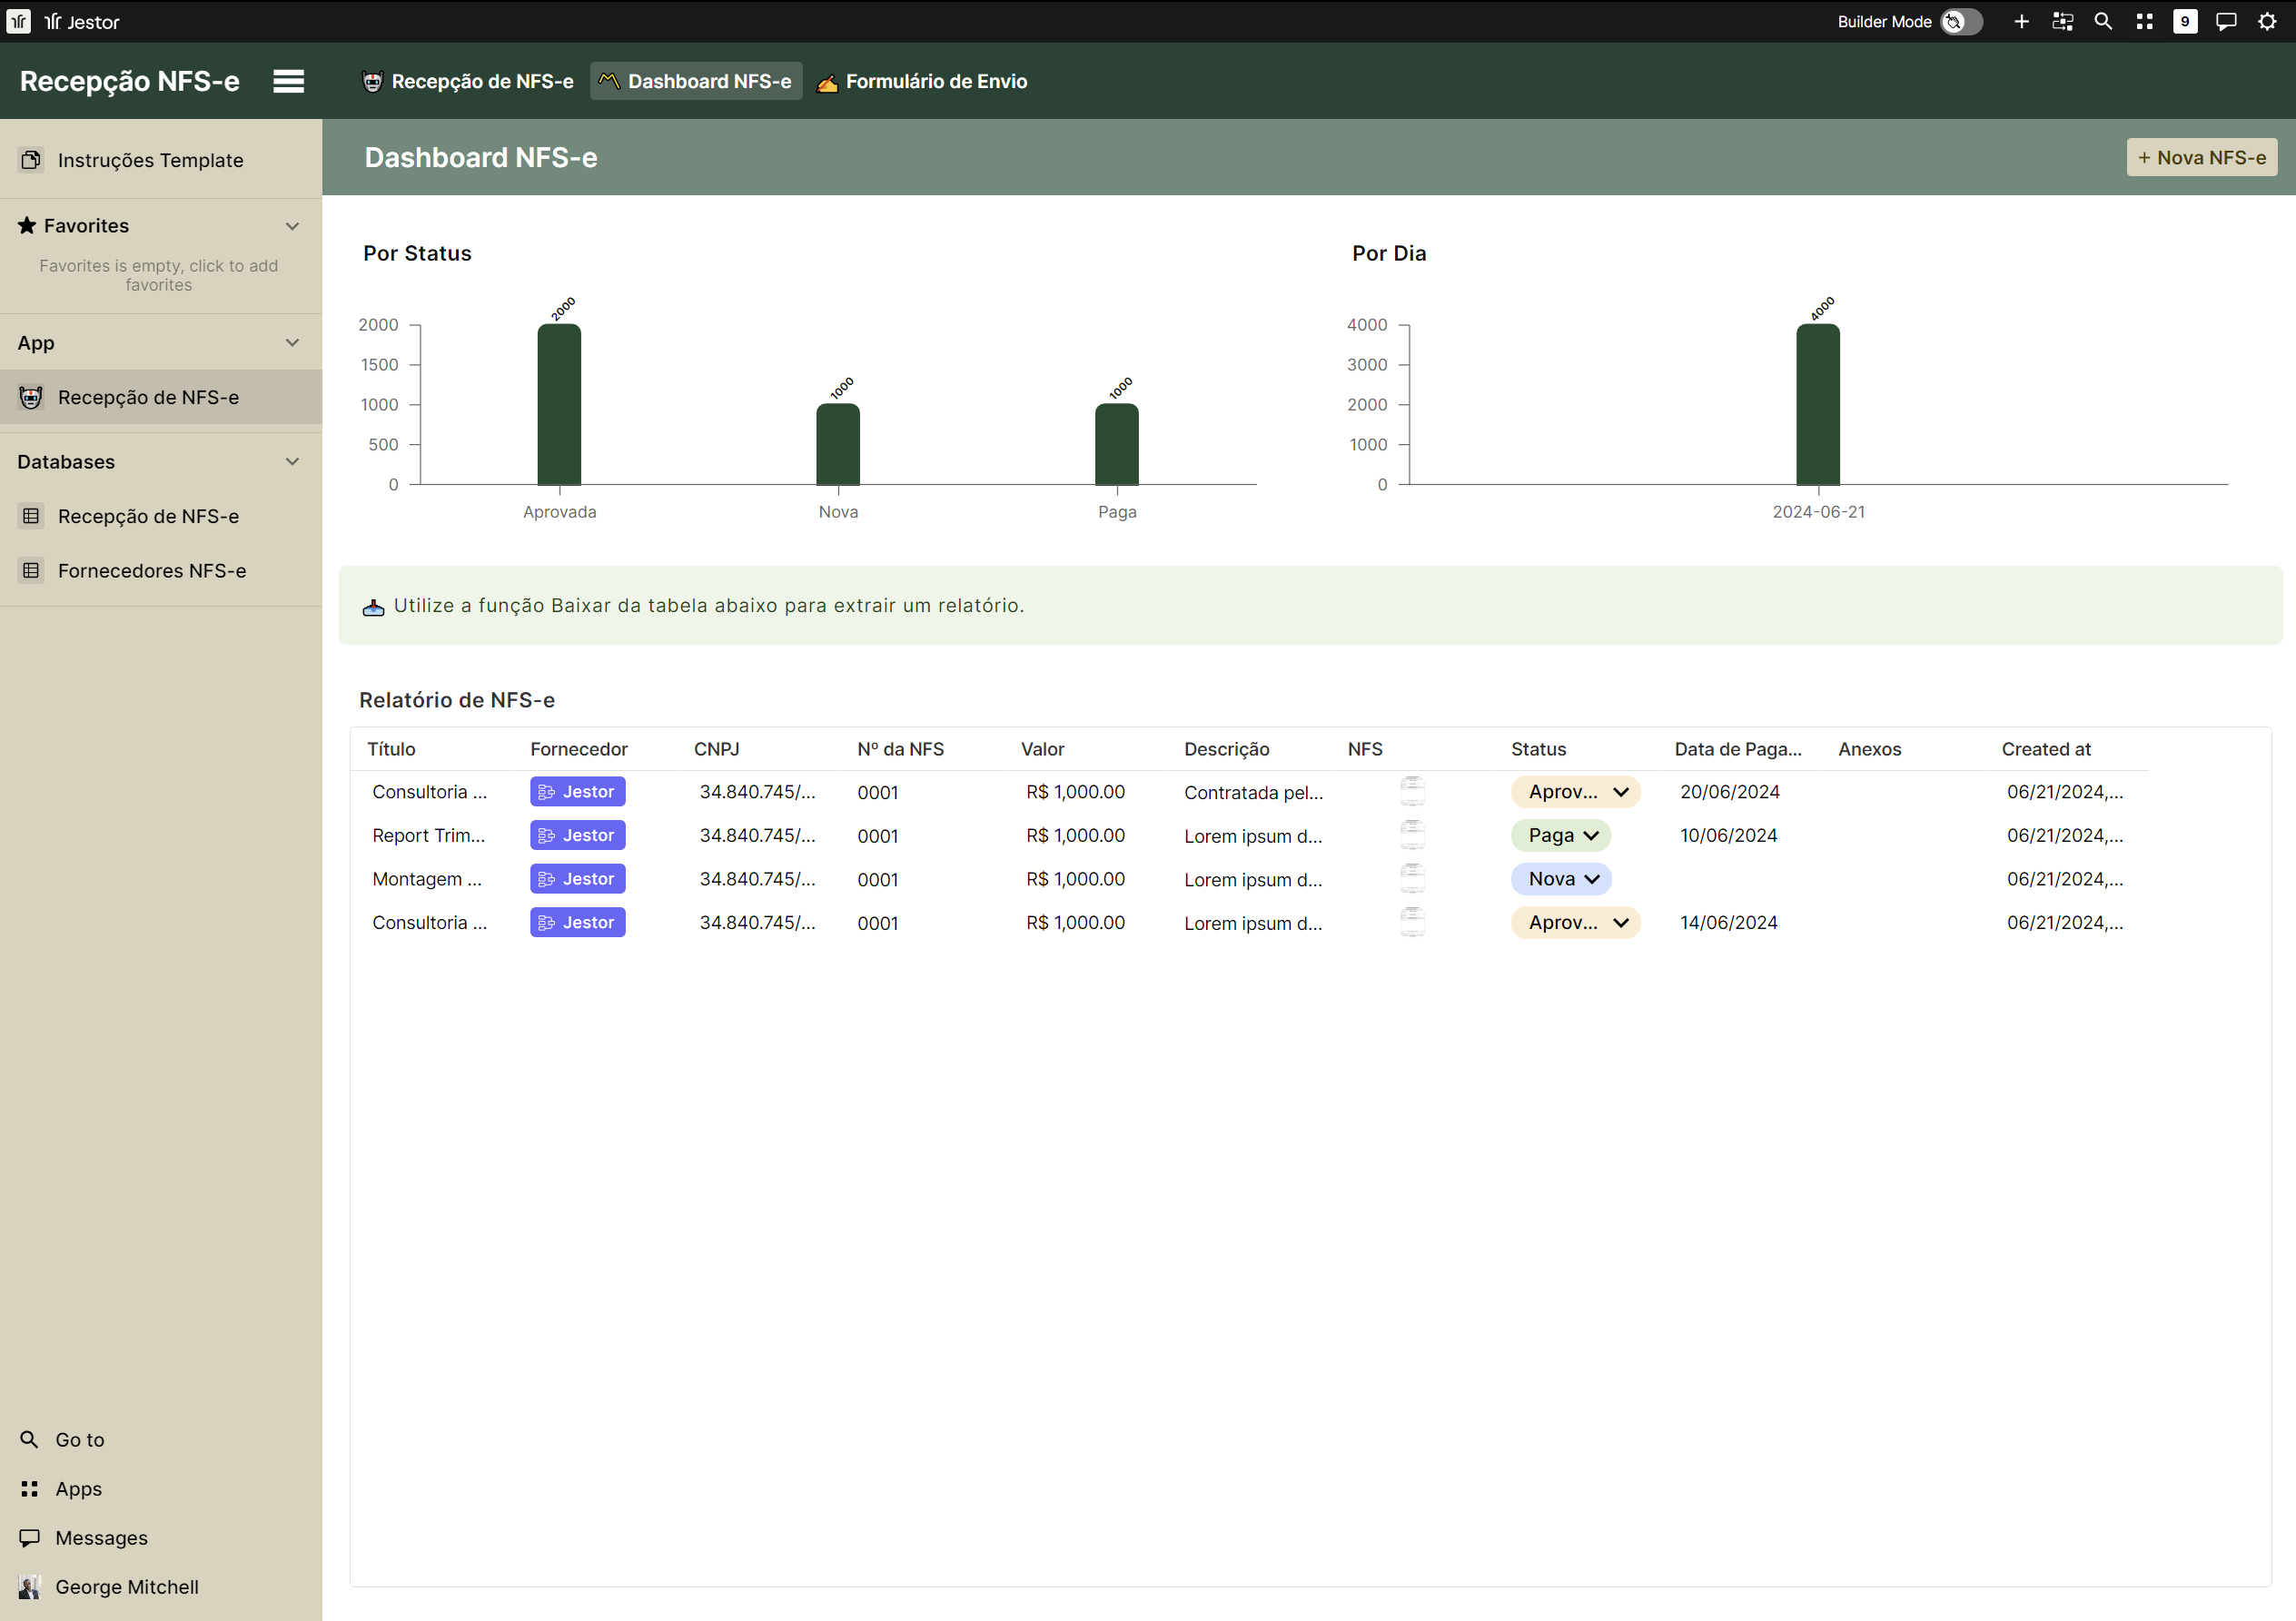Collapse the Favorites section chevron
The width and height of the screenshot is (2296, 1621).
[292, 226]
